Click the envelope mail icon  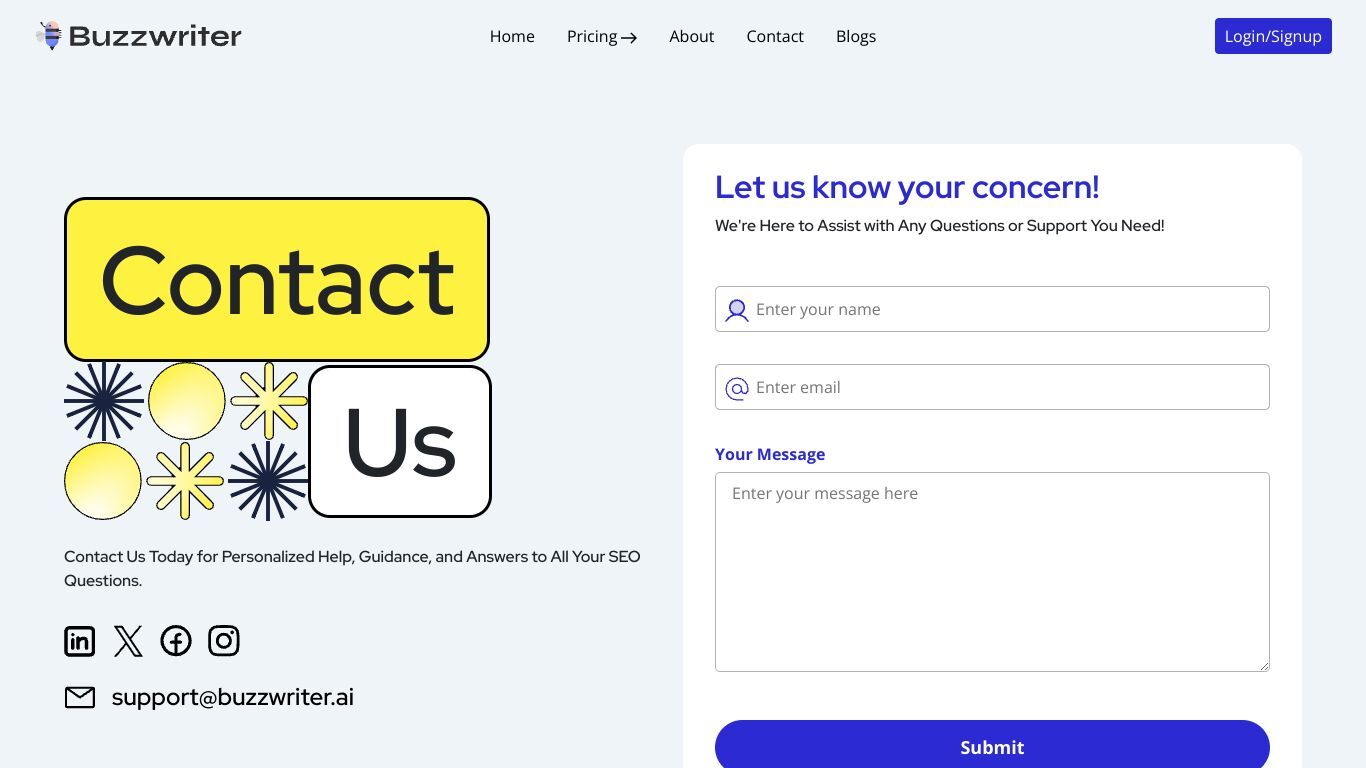[x=80, y=697]
